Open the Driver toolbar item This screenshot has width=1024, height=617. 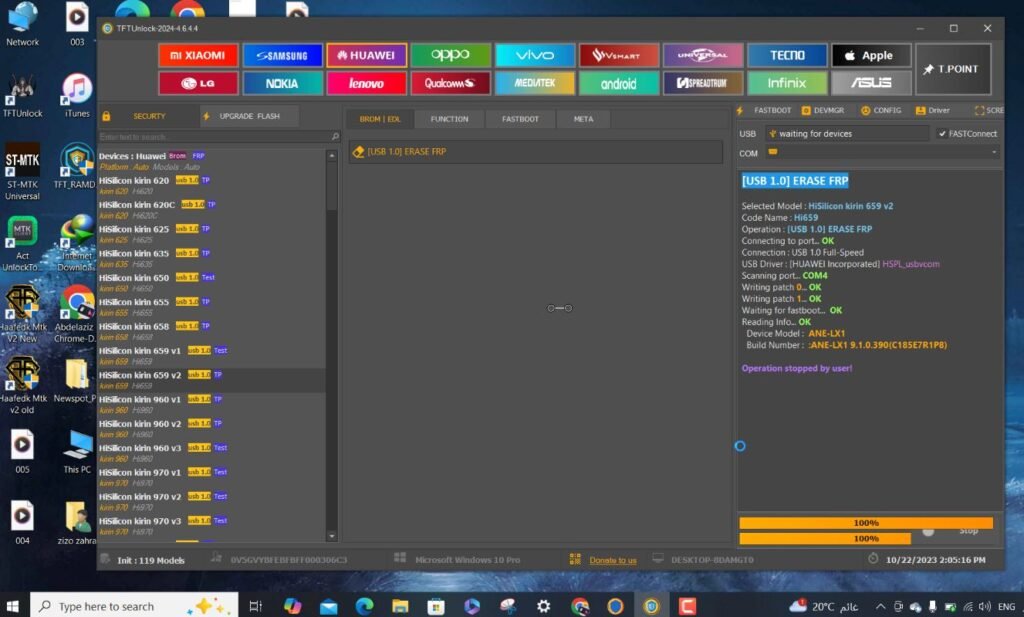[x=933, y=110]
